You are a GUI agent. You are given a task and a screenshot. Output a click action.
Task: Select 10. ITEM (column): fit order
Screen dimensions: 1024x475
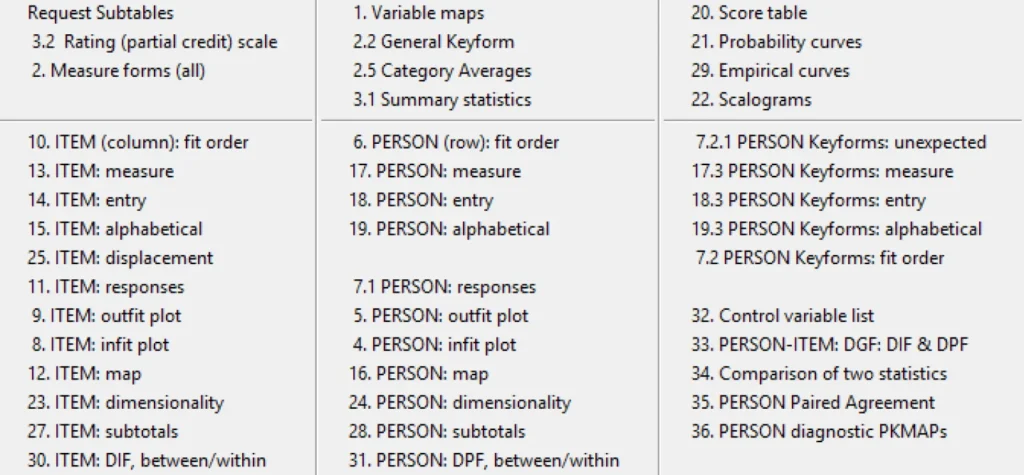(x=138, y=143)
